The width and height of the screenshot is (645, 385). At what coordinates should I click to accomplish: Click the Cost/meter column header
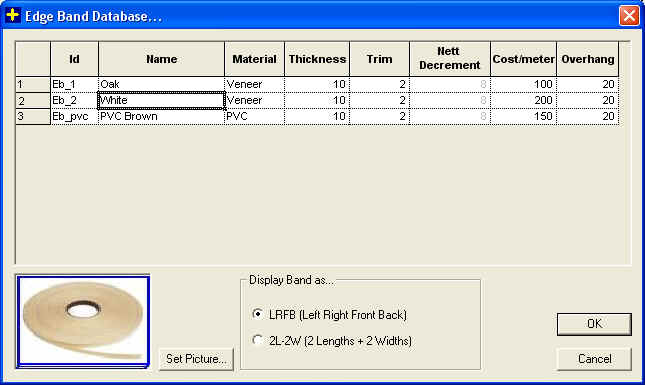[523, 59]
